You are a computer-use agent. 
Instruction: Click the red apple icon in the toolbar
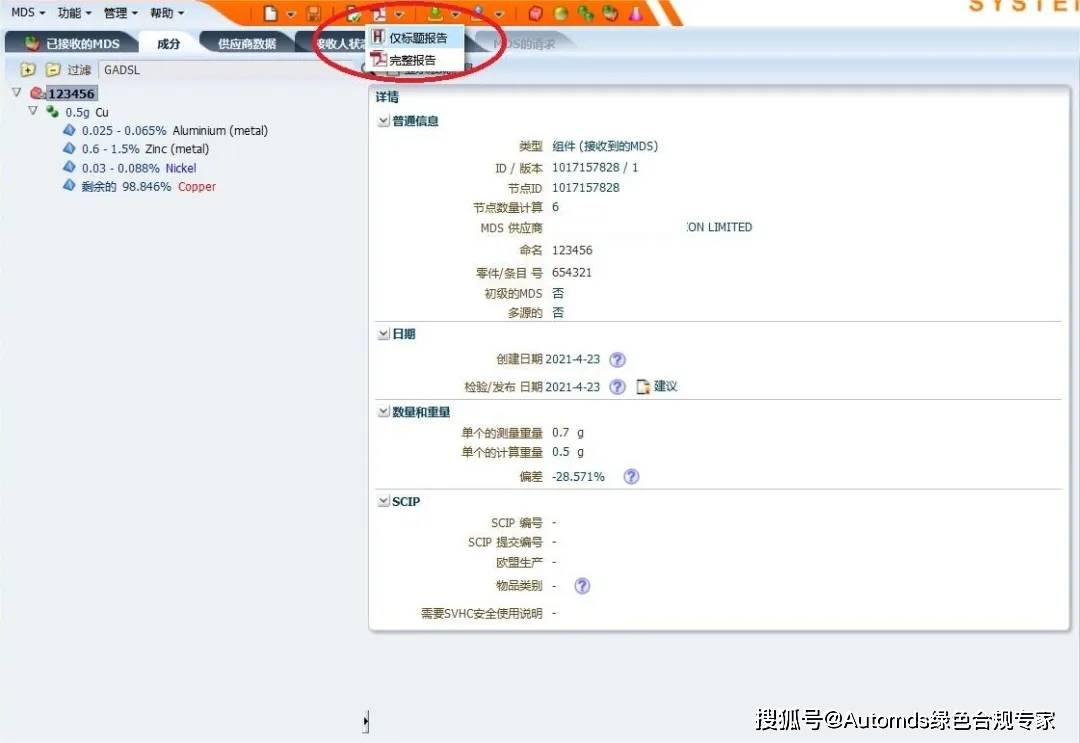(x=536, y=11)
